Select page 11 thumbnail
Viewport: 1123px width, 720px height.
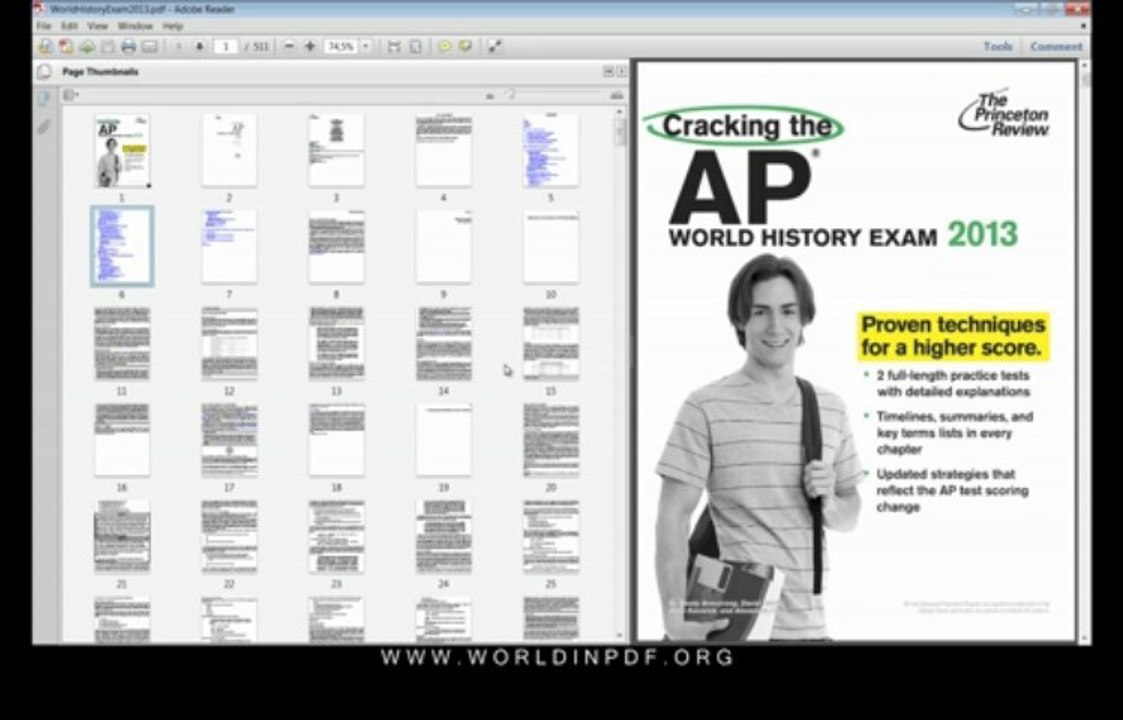pos(122,343)
